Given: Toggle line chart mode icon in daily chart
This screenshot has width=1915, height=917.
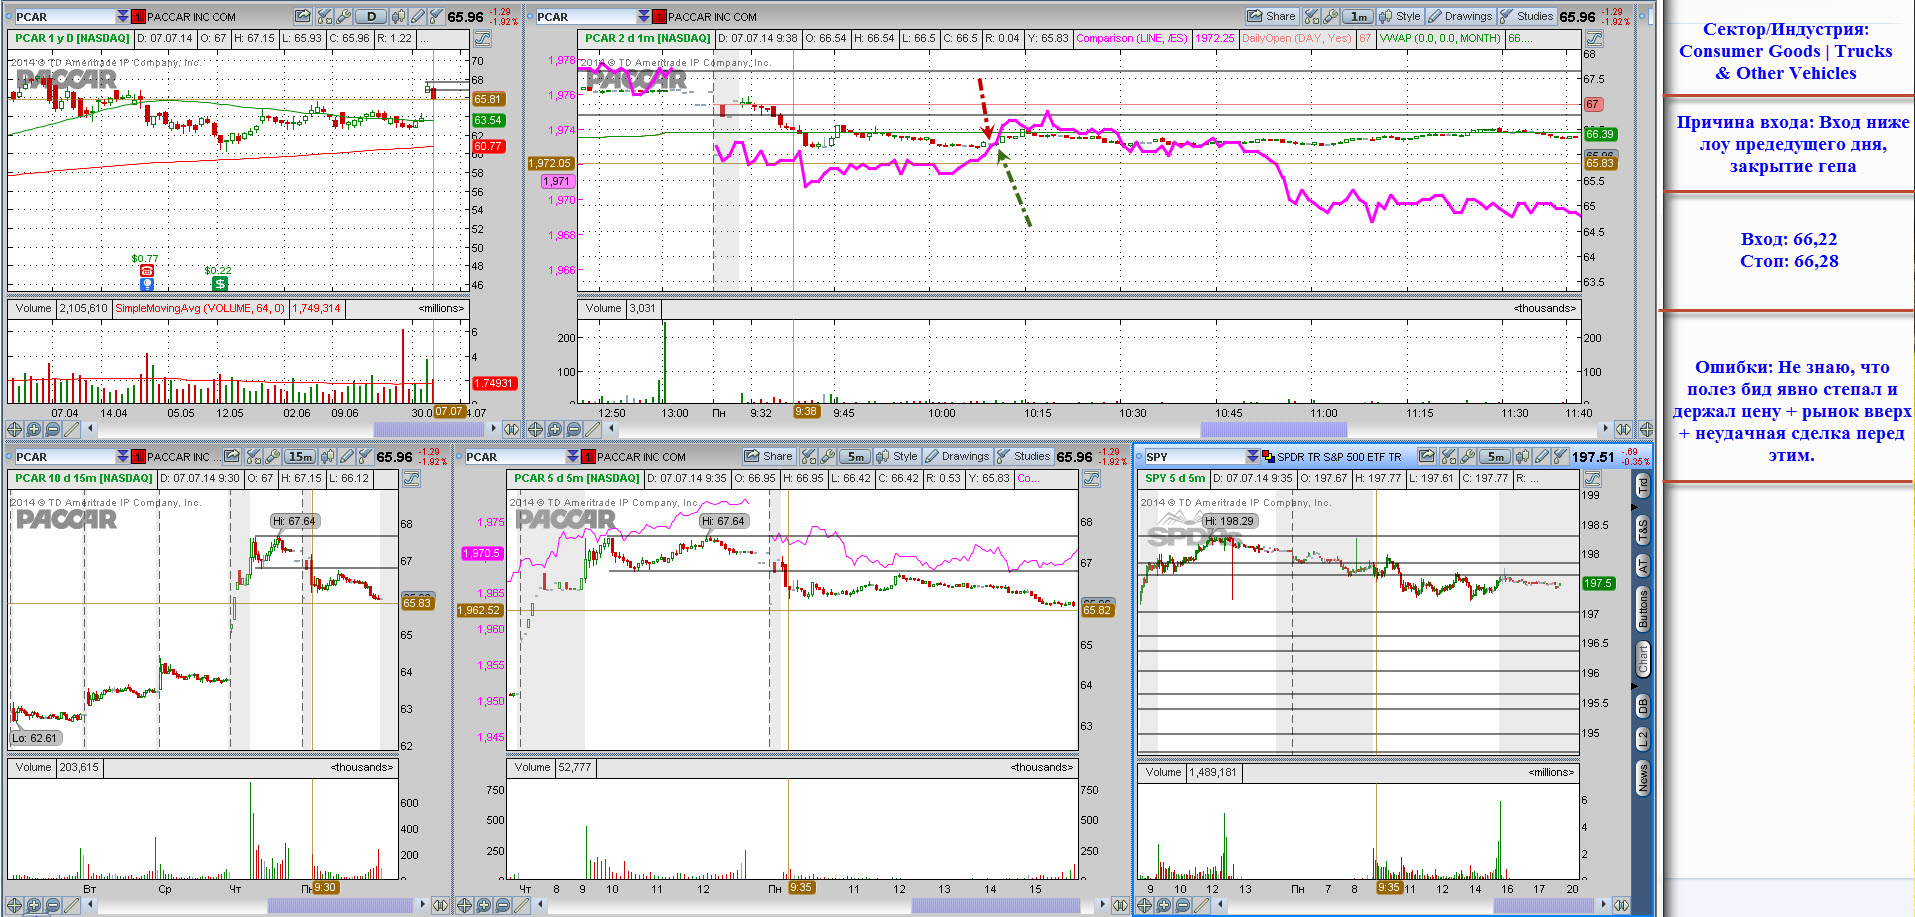Looking at the screenshot, I should [482, 39].
